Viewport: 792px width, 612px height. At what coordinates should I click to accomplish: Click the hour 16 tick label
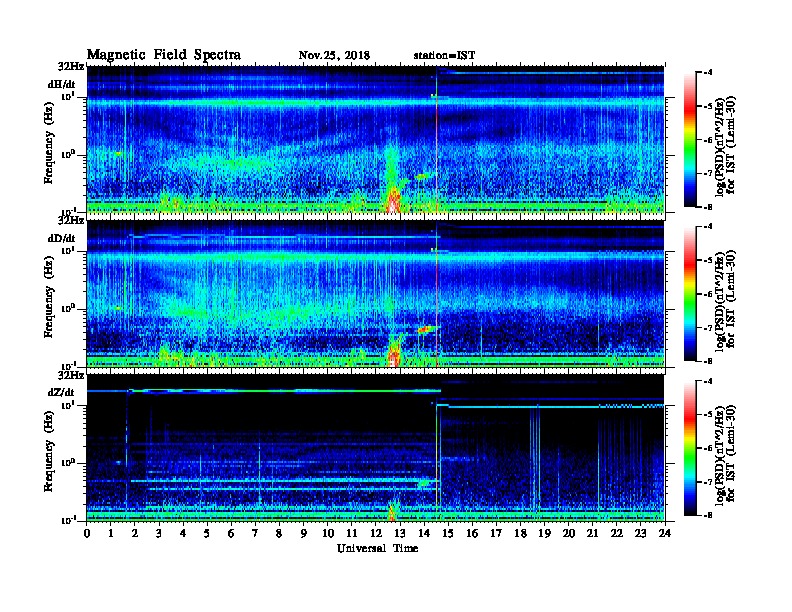click(x=472, y=534)
